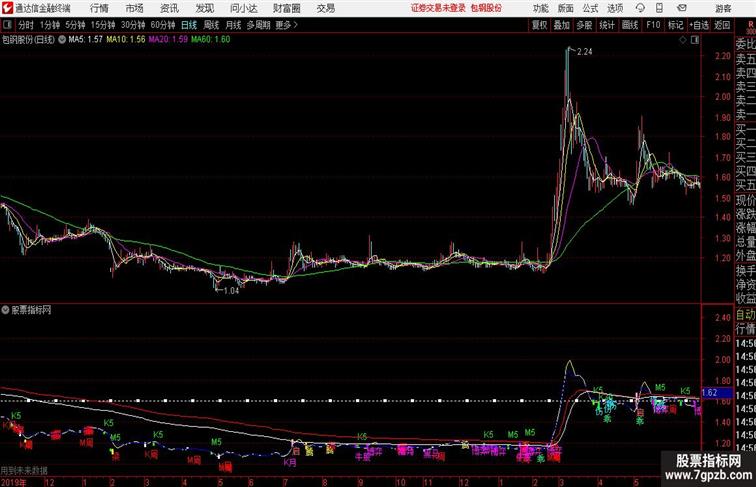This screenshot has width=756, height=487.
Task: Switch to 月线 monthly period
Action: [233, 25]
